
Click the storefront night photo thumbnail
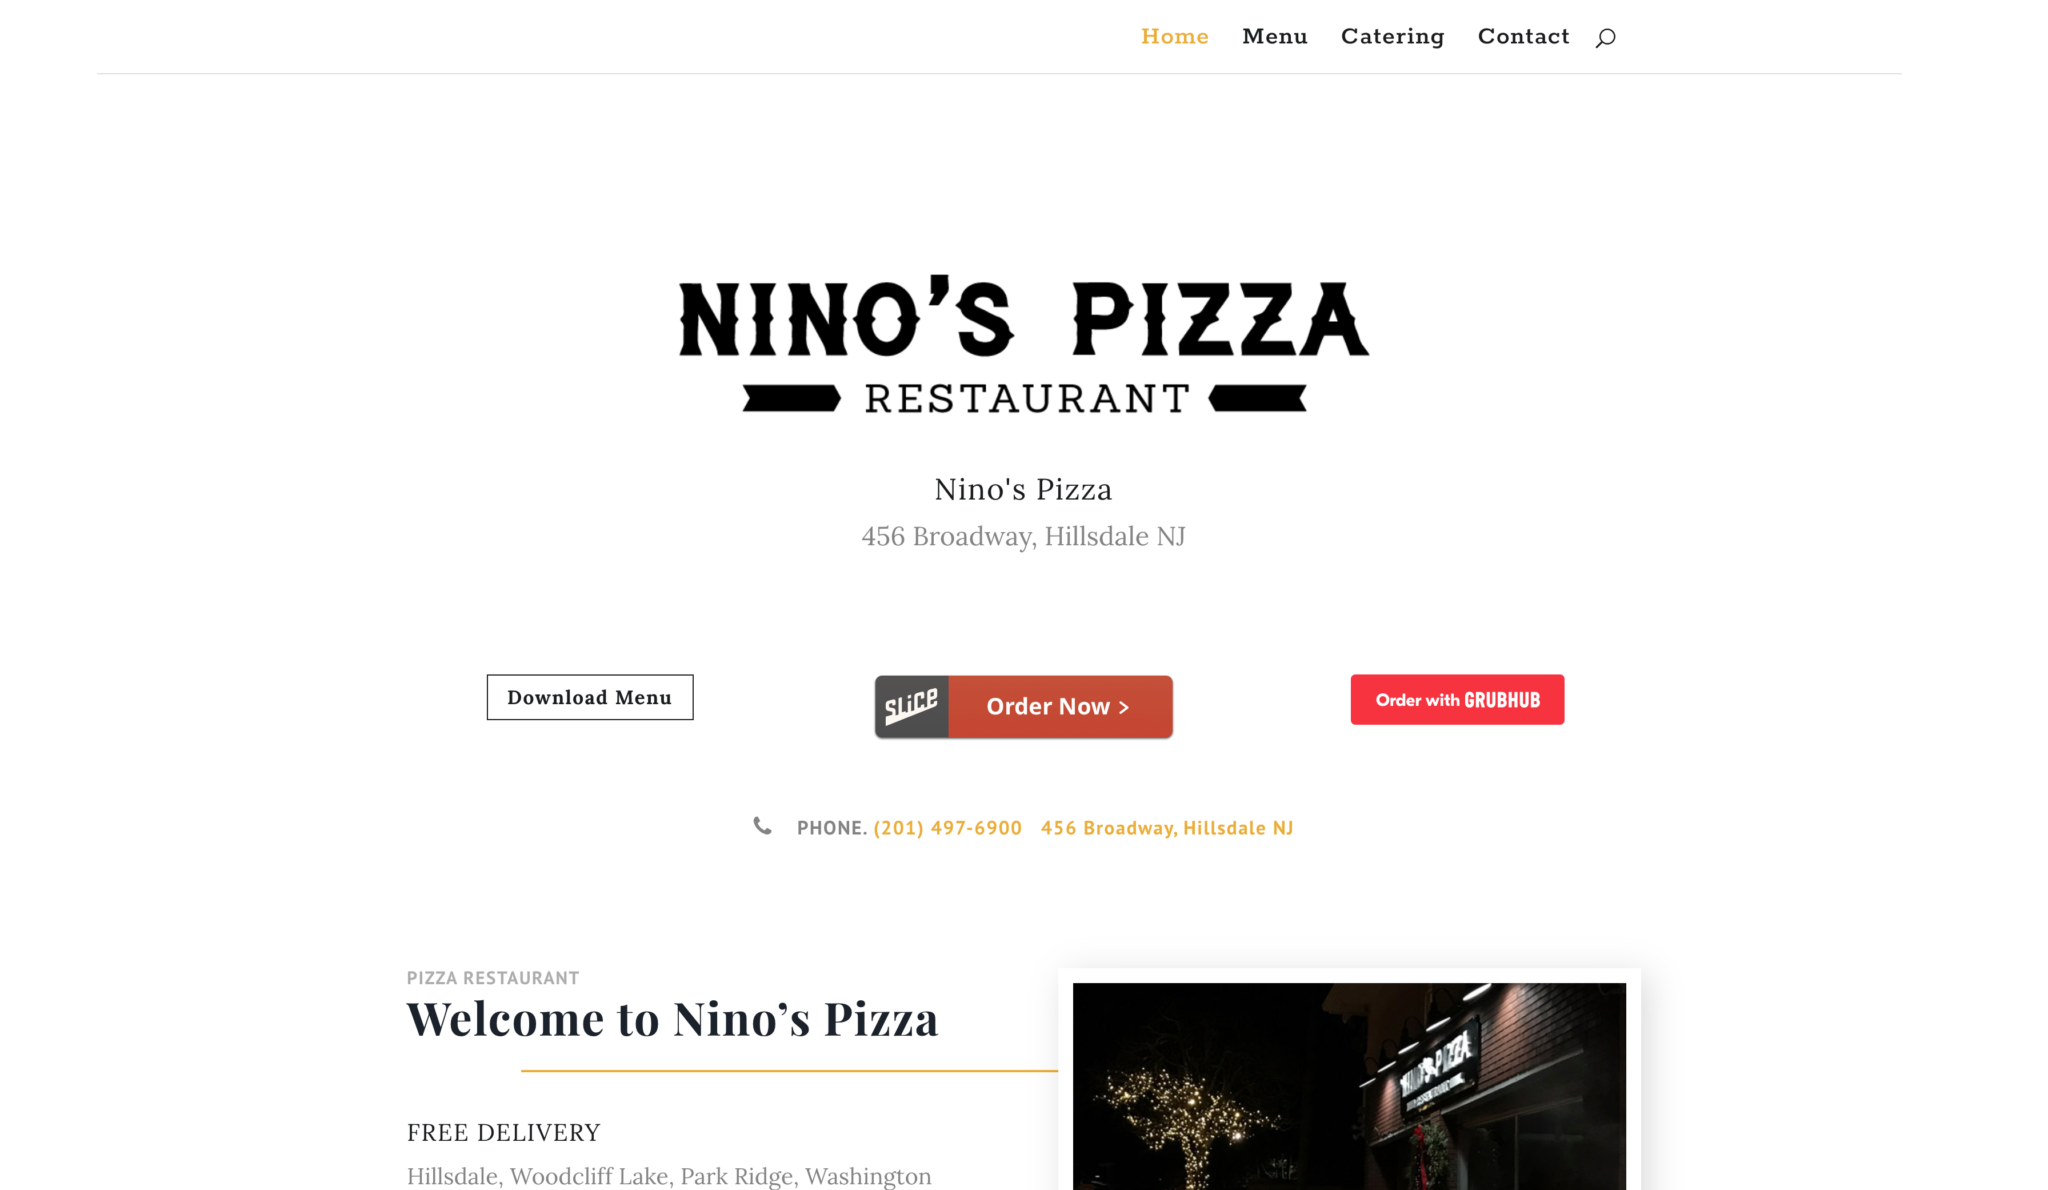(1349, 1086)
